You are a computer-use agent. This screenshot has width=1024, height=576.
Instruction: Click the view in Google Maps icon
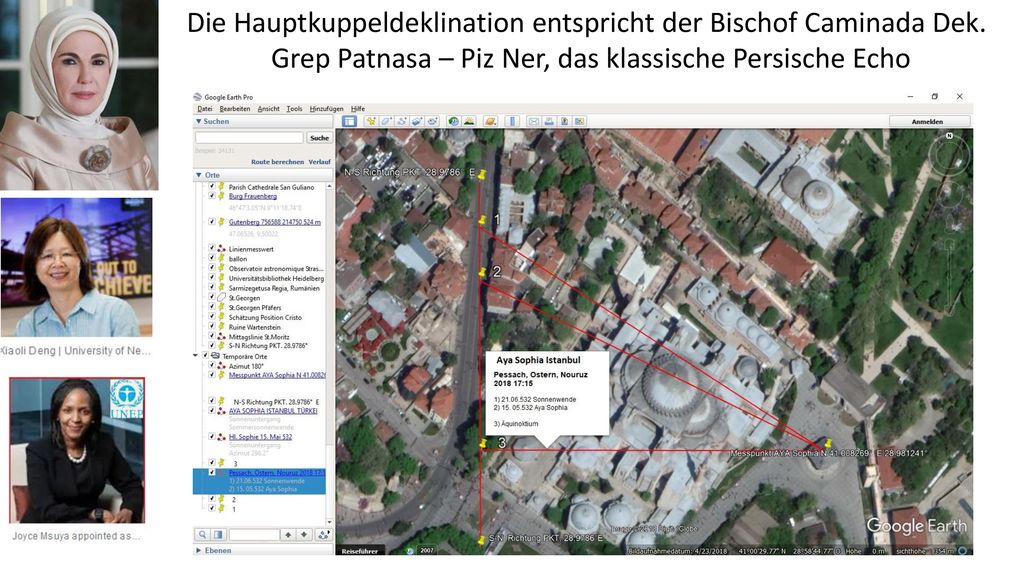tap(579, 121)
